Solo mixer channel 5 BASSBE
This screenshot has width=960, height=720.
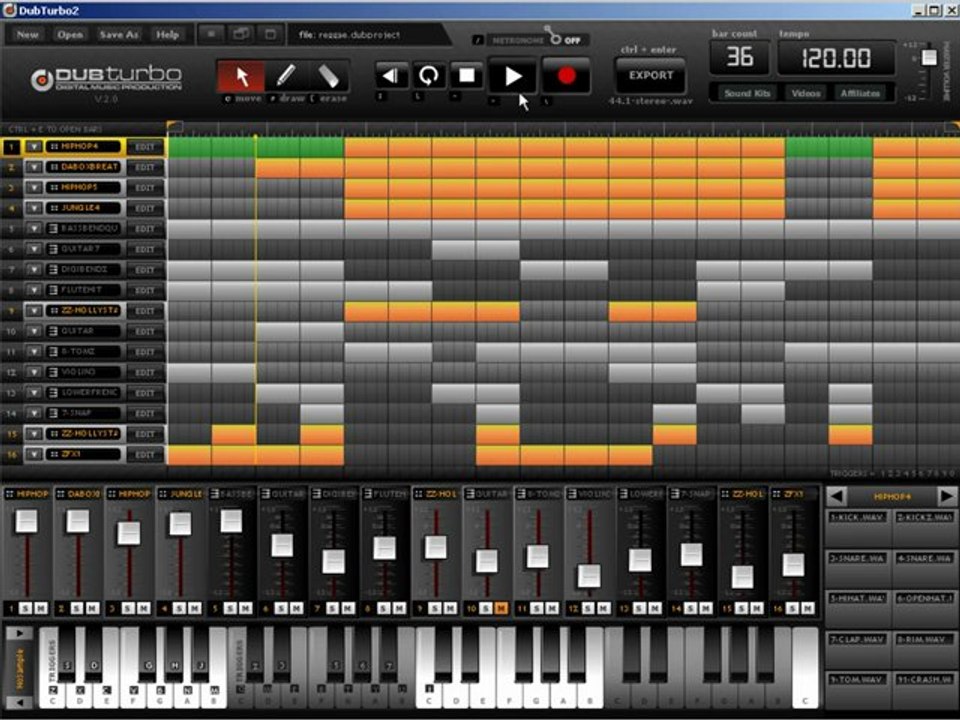[x=230, y=608]
